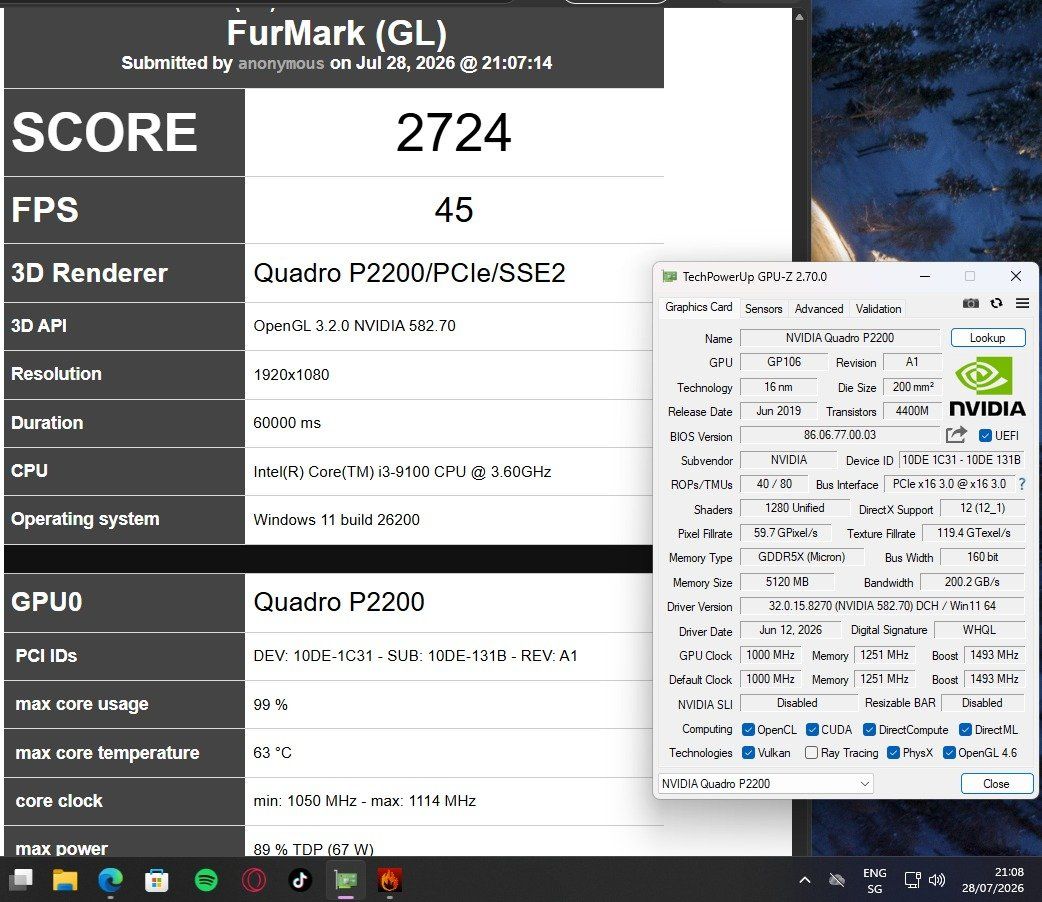Open the Graphics Card tab
1042x902 pixels.
coord(698,307)
